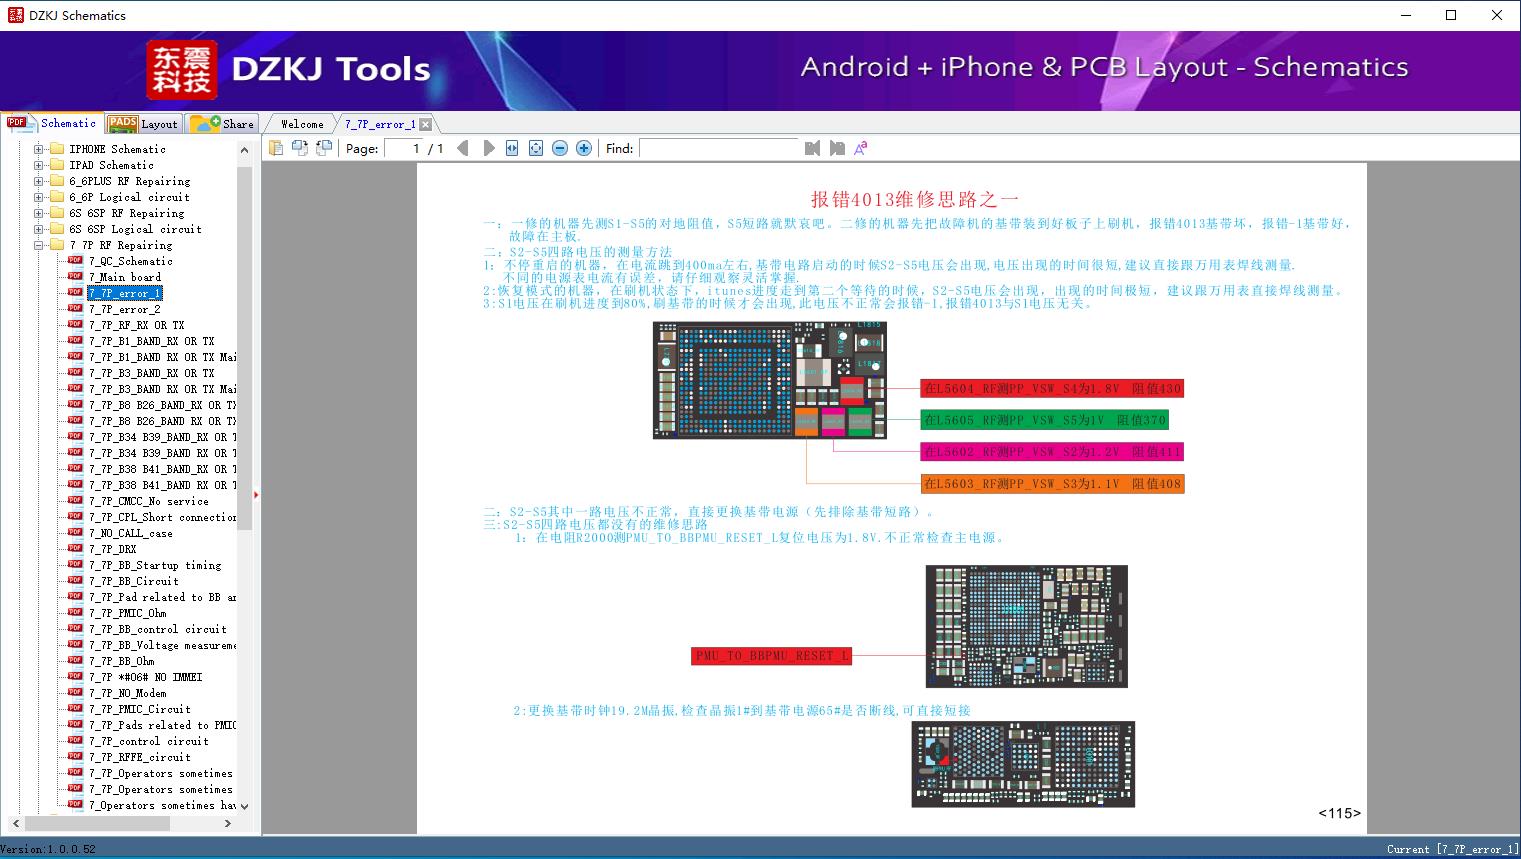Find previous match icon
The width and height of the screenshot is (1521, 859).
[x=812, y=148]
